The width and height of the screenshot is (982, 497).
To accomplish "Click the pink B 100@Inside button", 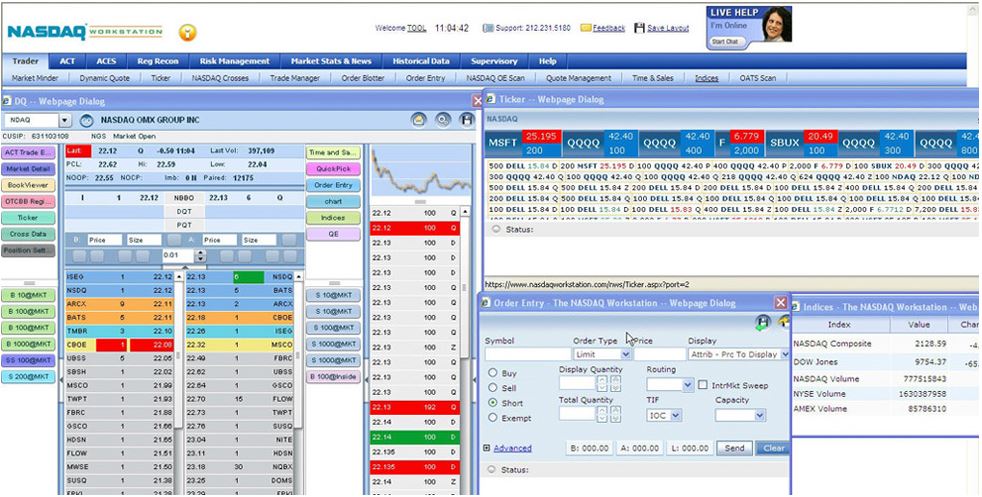I will [x=333, y=377].
